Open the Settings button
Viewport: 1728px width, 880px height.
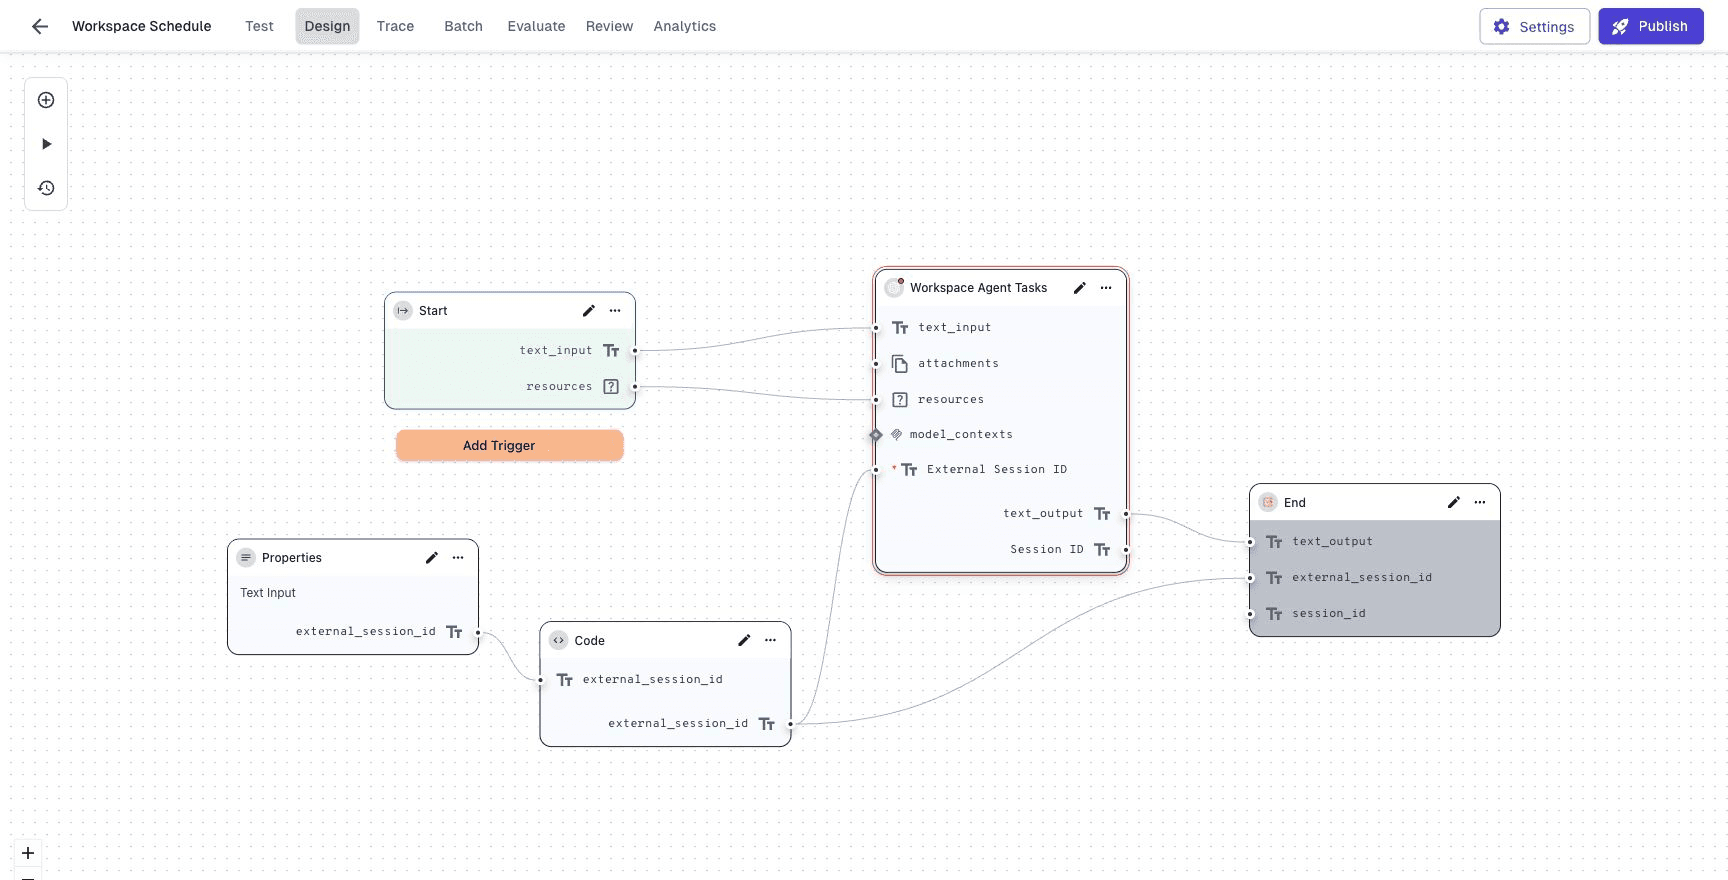1534,27
